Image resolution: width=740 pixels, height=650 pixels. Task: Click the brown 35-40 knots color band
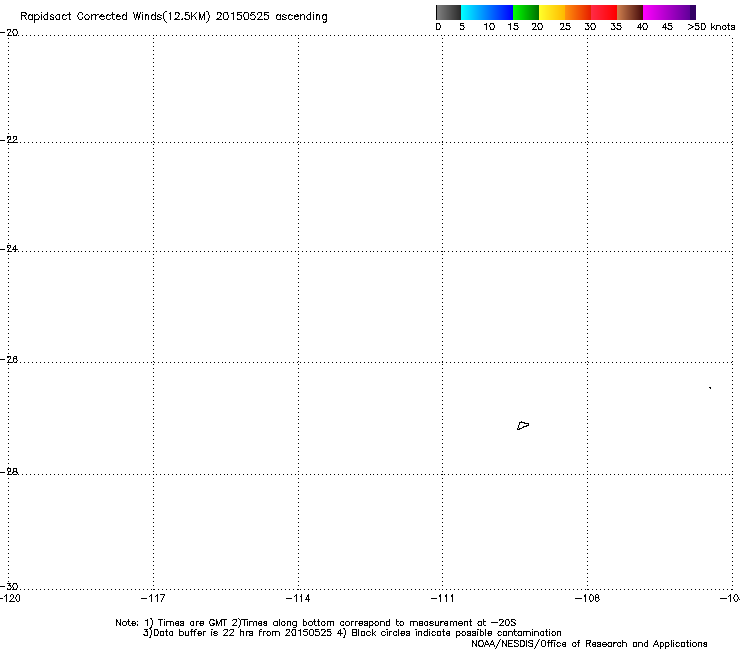coord(630,12)
